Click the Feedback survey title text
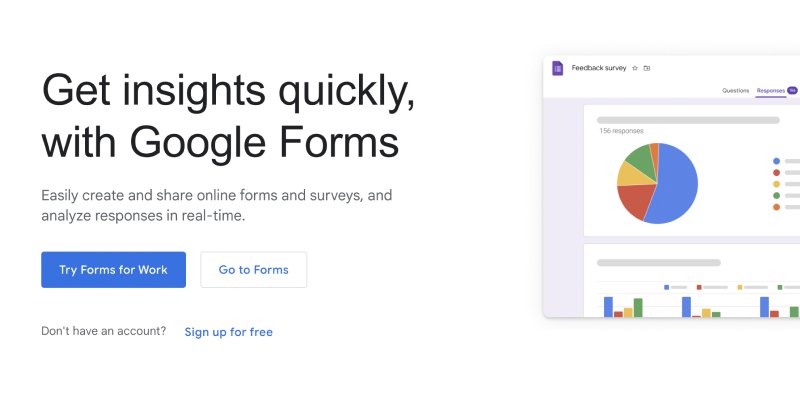 pos(598,68)
